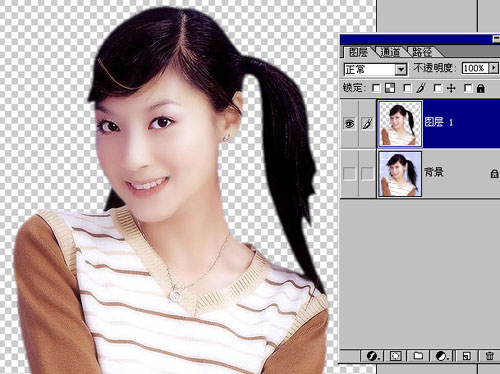Create a new layer

[466, 356]
